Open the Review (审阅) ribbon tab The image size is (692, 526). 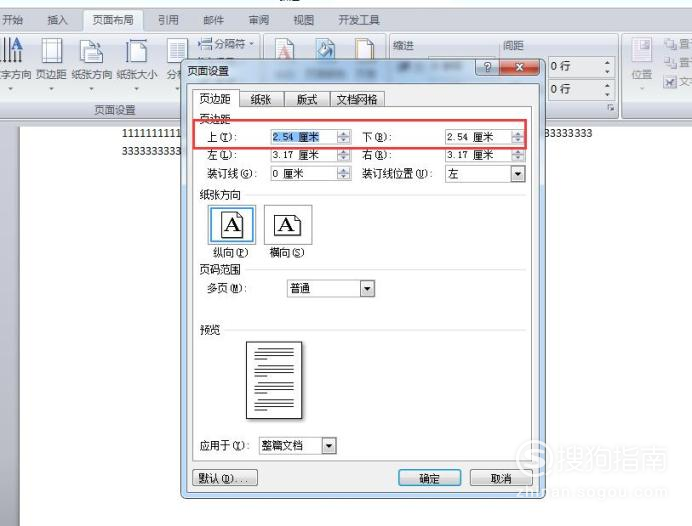(259, 20)
